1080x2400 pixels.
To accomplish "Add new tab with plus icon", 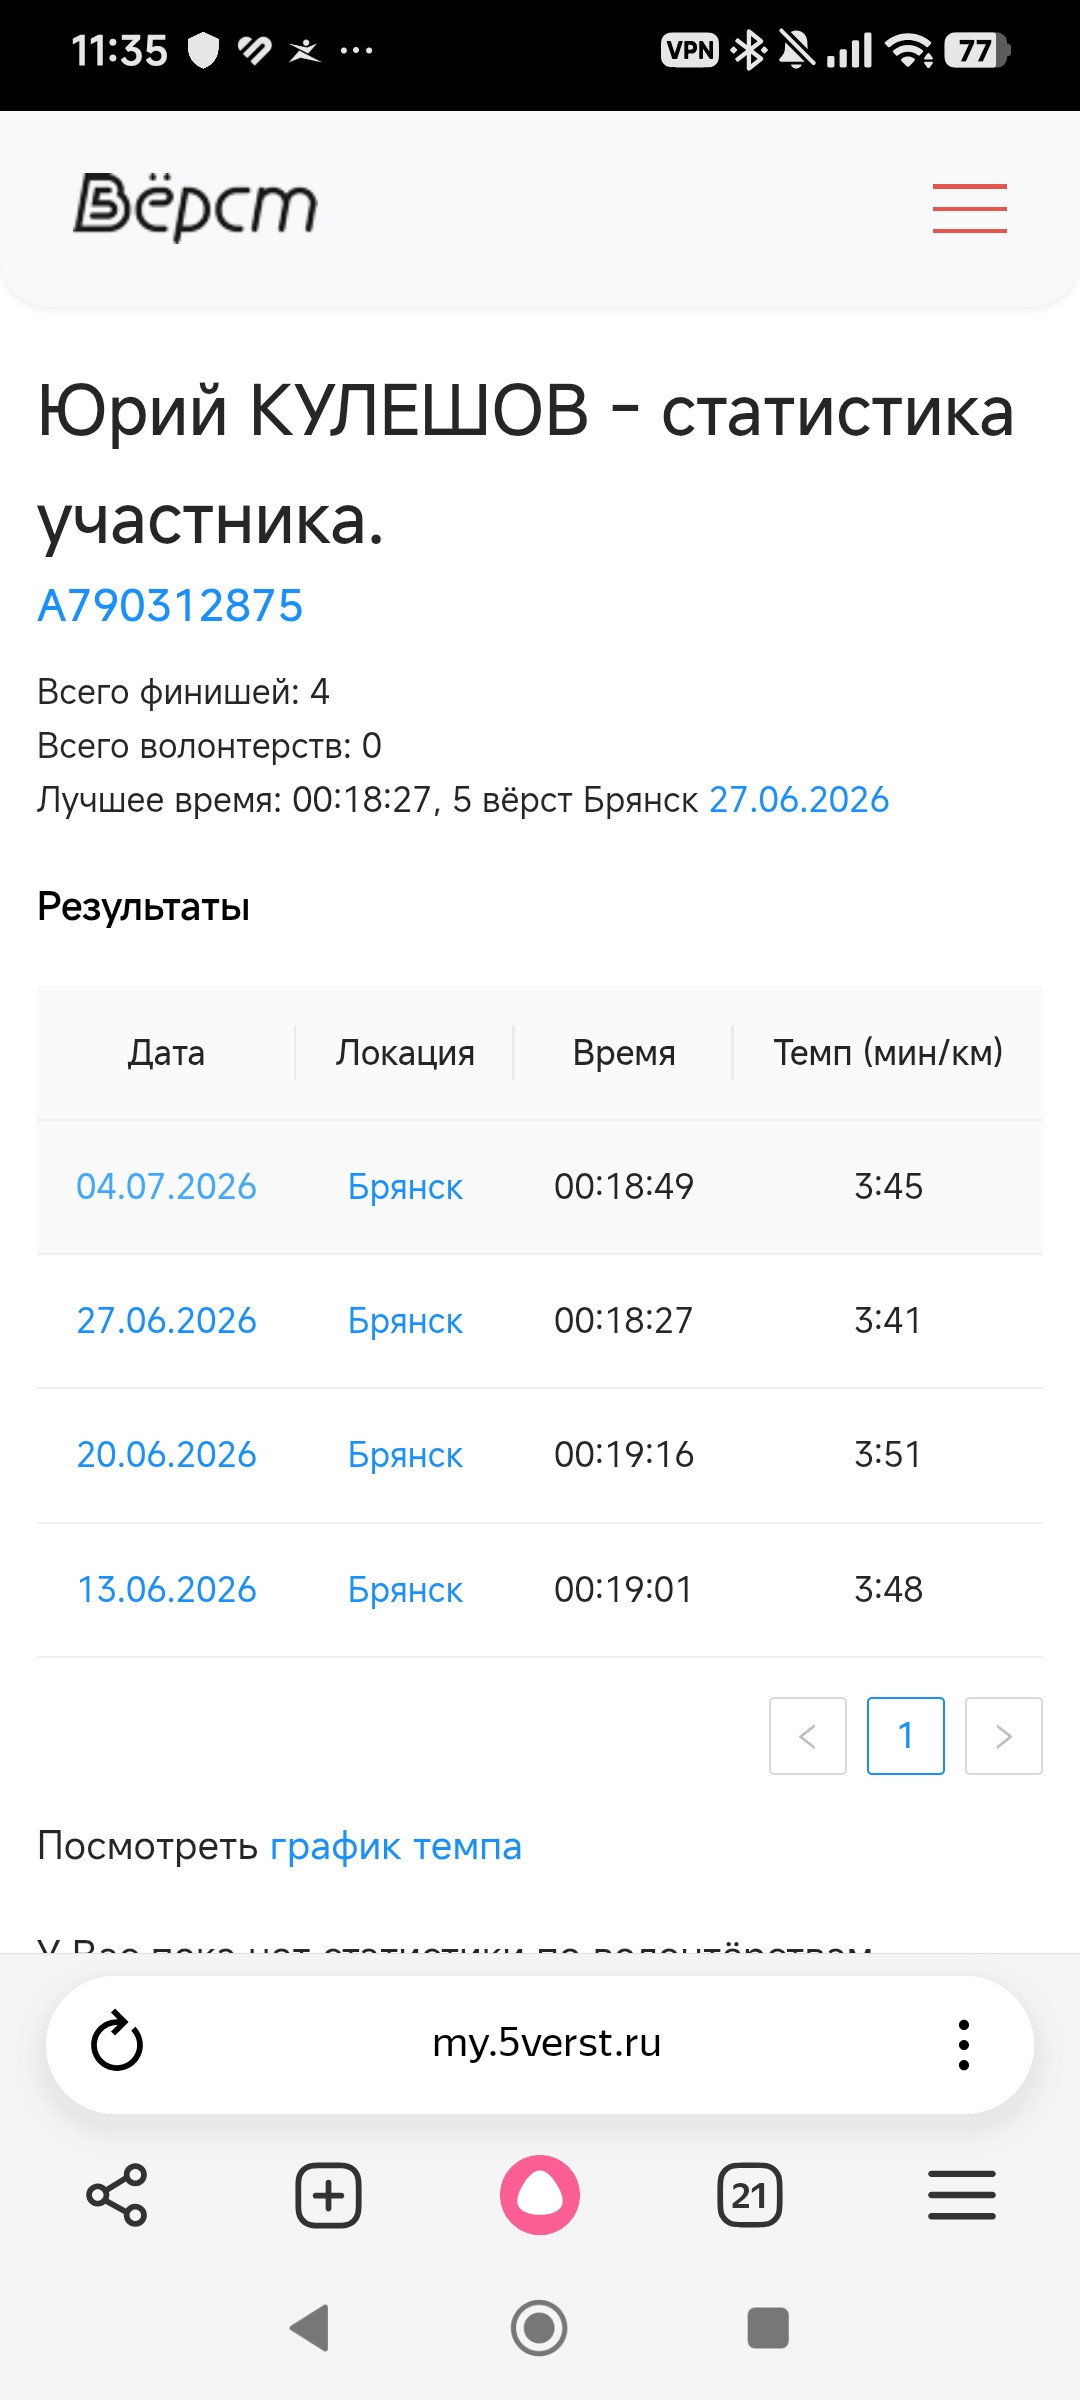I will (328, 2195).
